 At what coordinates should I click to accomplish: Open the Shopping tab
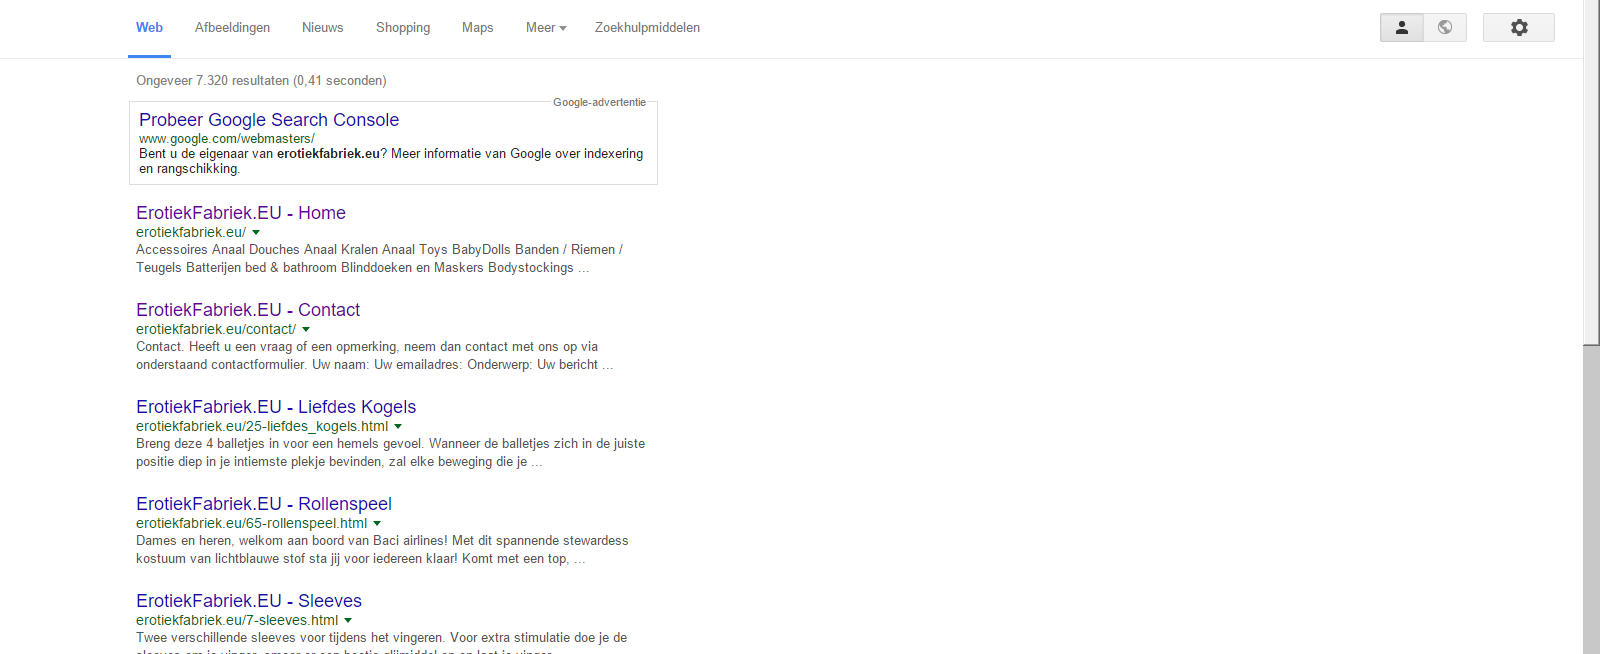403,28
